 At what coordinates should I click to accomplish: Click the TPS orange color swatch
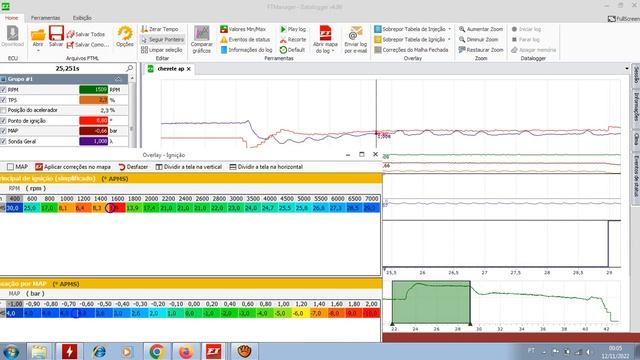[93, 100]
